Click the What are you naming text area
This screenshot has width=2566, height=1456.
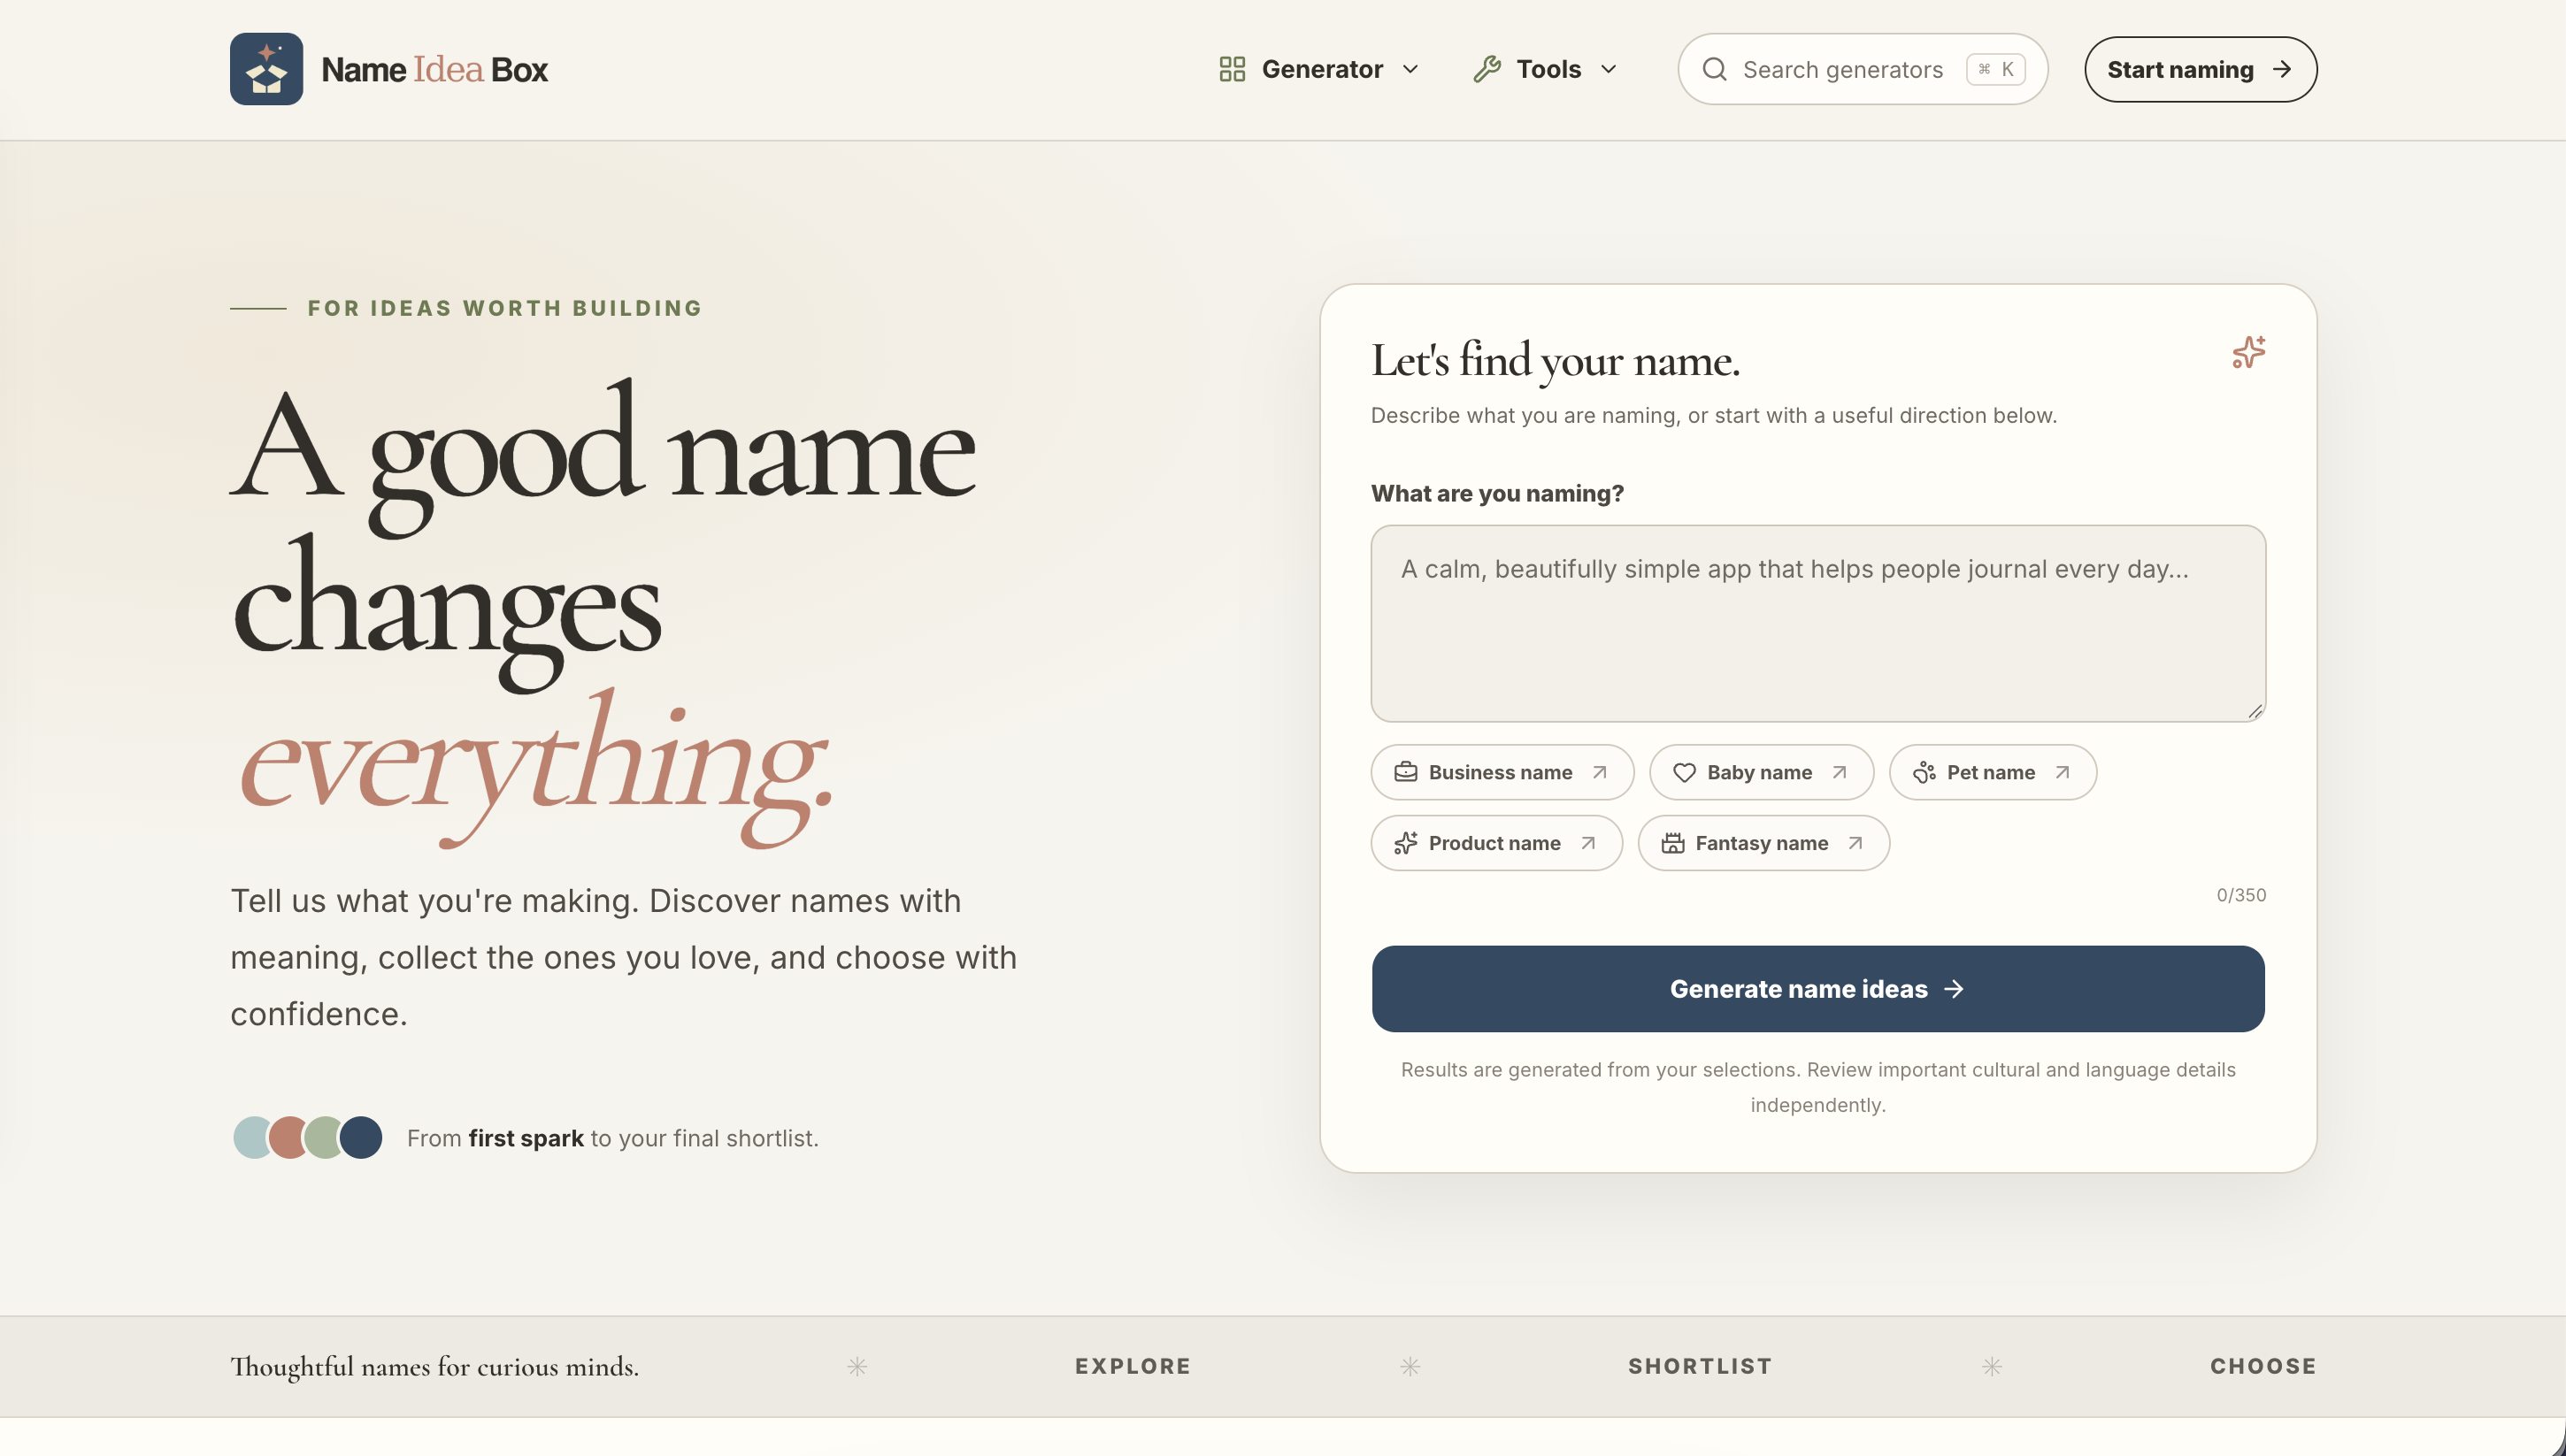pyautogui.click(x=1818, y=623)
